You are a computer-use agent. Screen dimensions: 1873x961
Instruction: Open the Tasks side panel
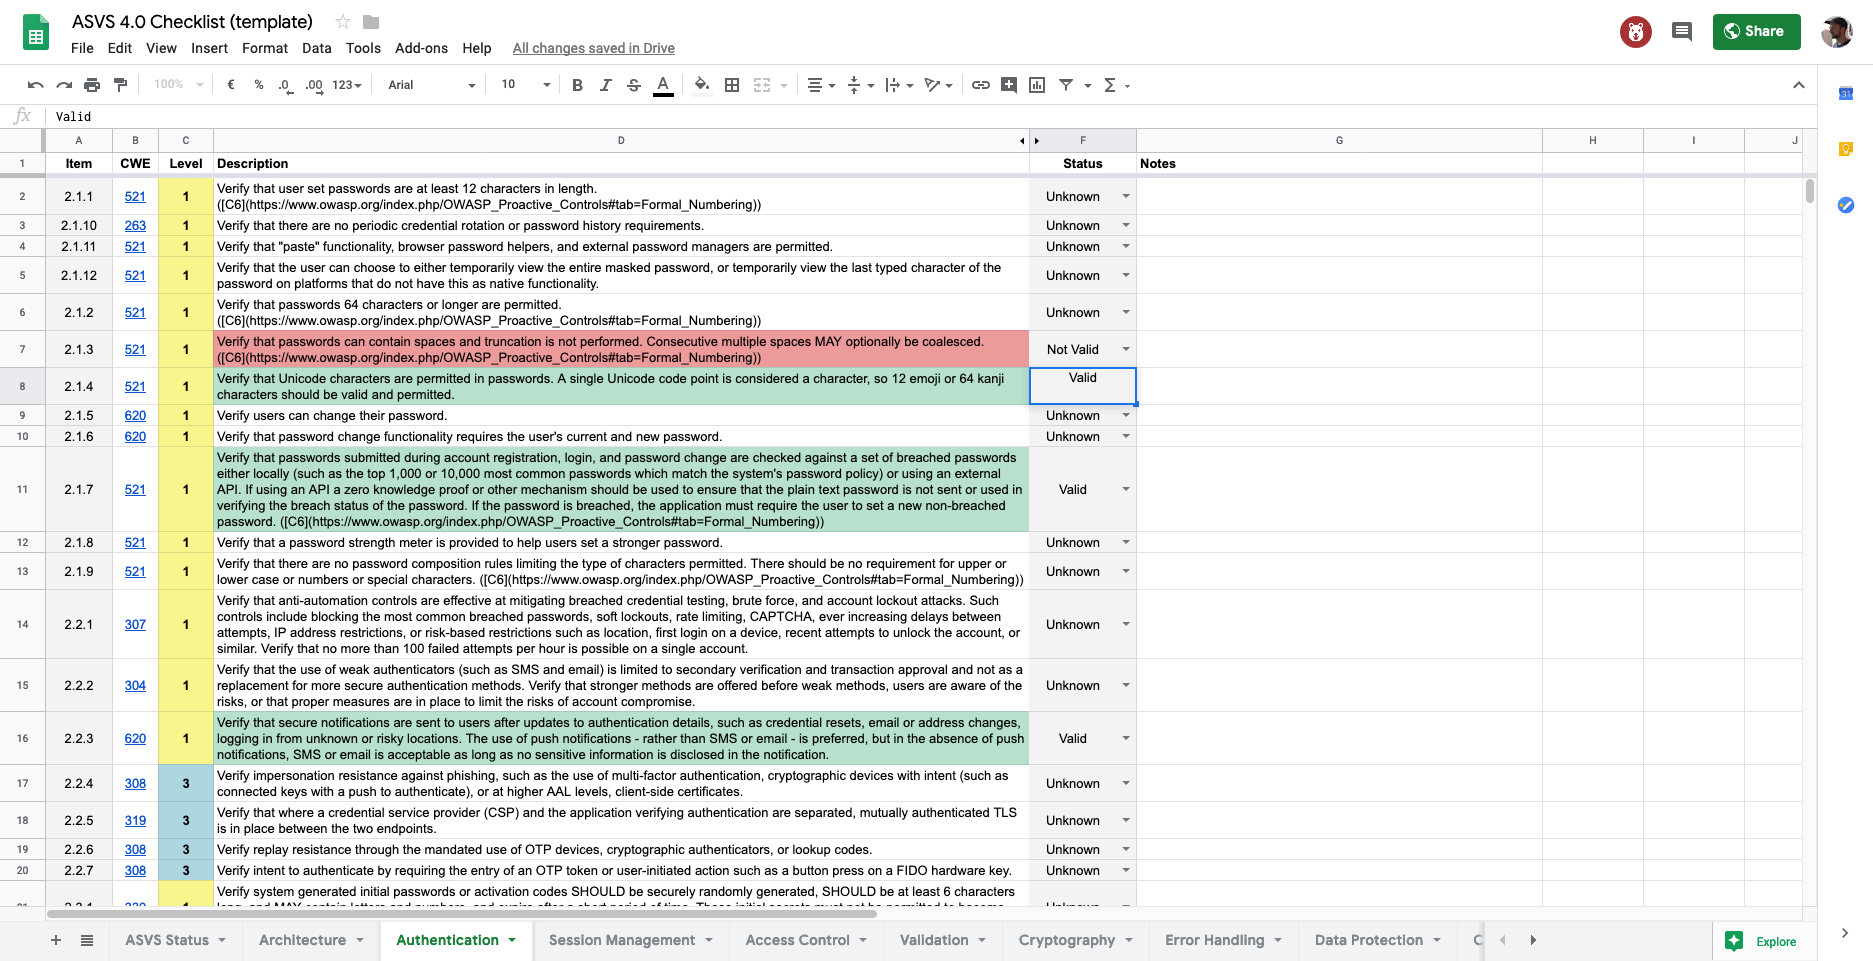pyautogui.click(x=1846, y=205)
